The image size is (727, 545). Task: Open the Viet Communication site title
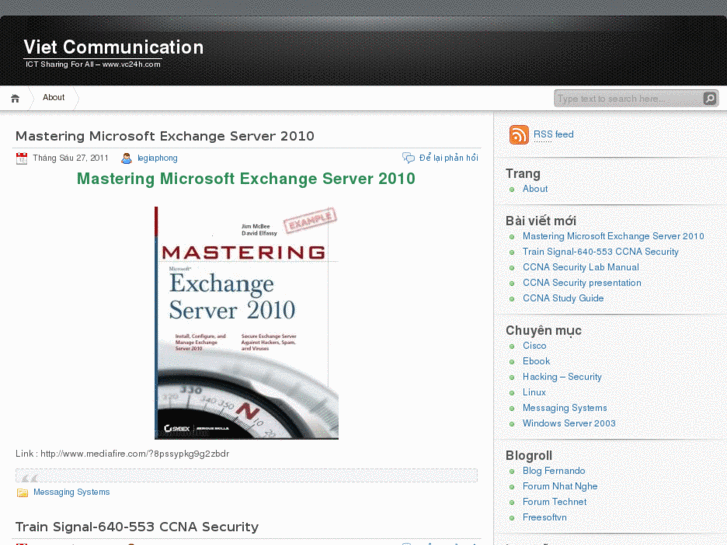pos(114,47)
